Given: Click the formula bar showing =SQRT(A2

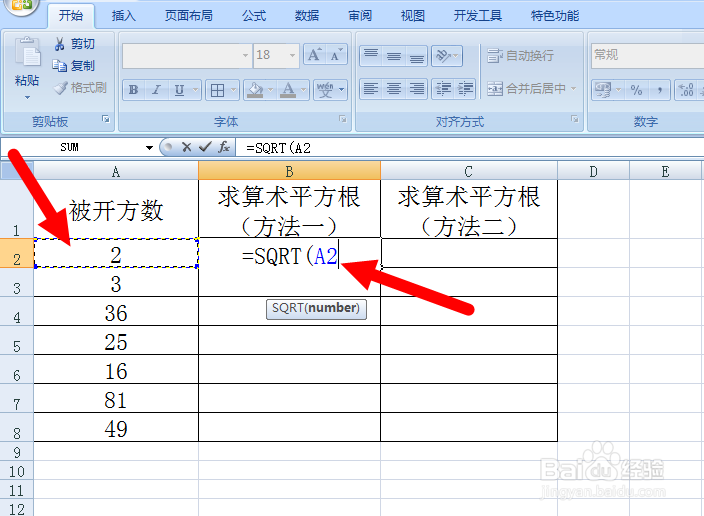Looking at the screenshot, I should (469, 147).
